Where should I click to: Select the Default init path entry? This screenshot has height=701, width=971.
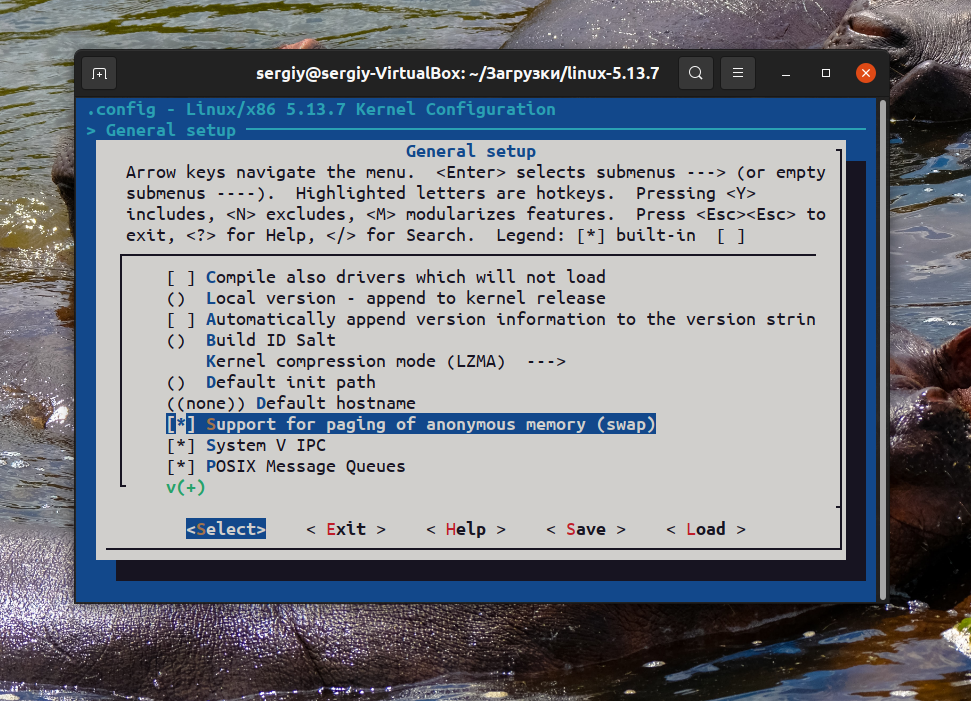[x=271, y=382]
